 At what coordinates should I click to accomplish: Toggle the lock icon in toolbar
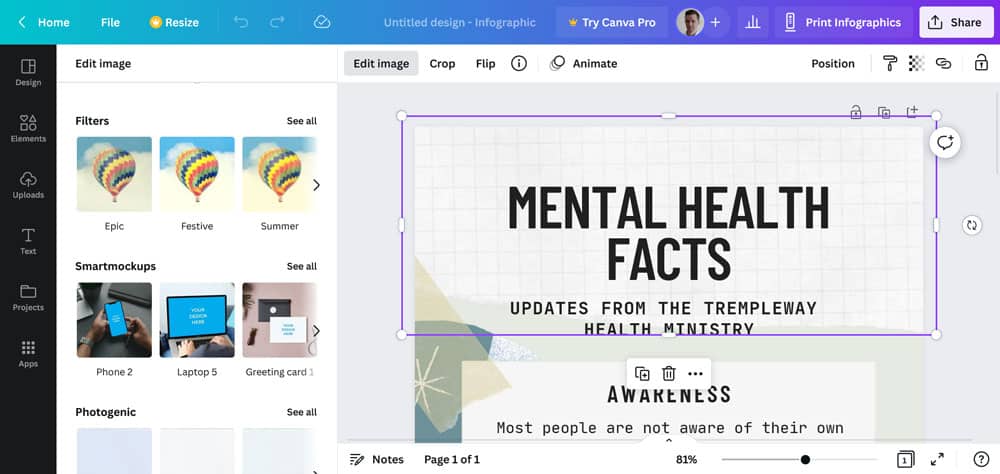(981, 63)
